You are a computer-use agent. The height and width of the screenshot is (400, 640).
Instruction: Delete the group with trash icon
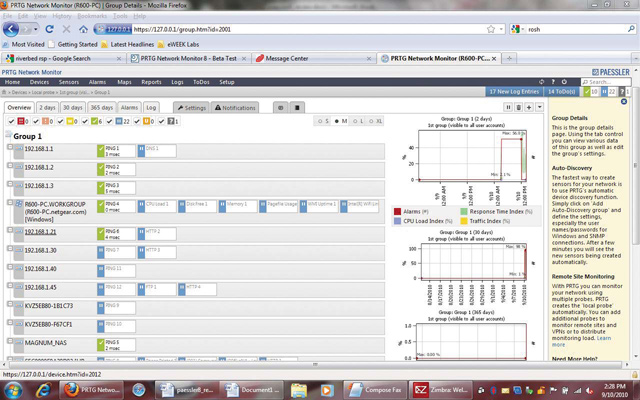[x=518, y=107]
